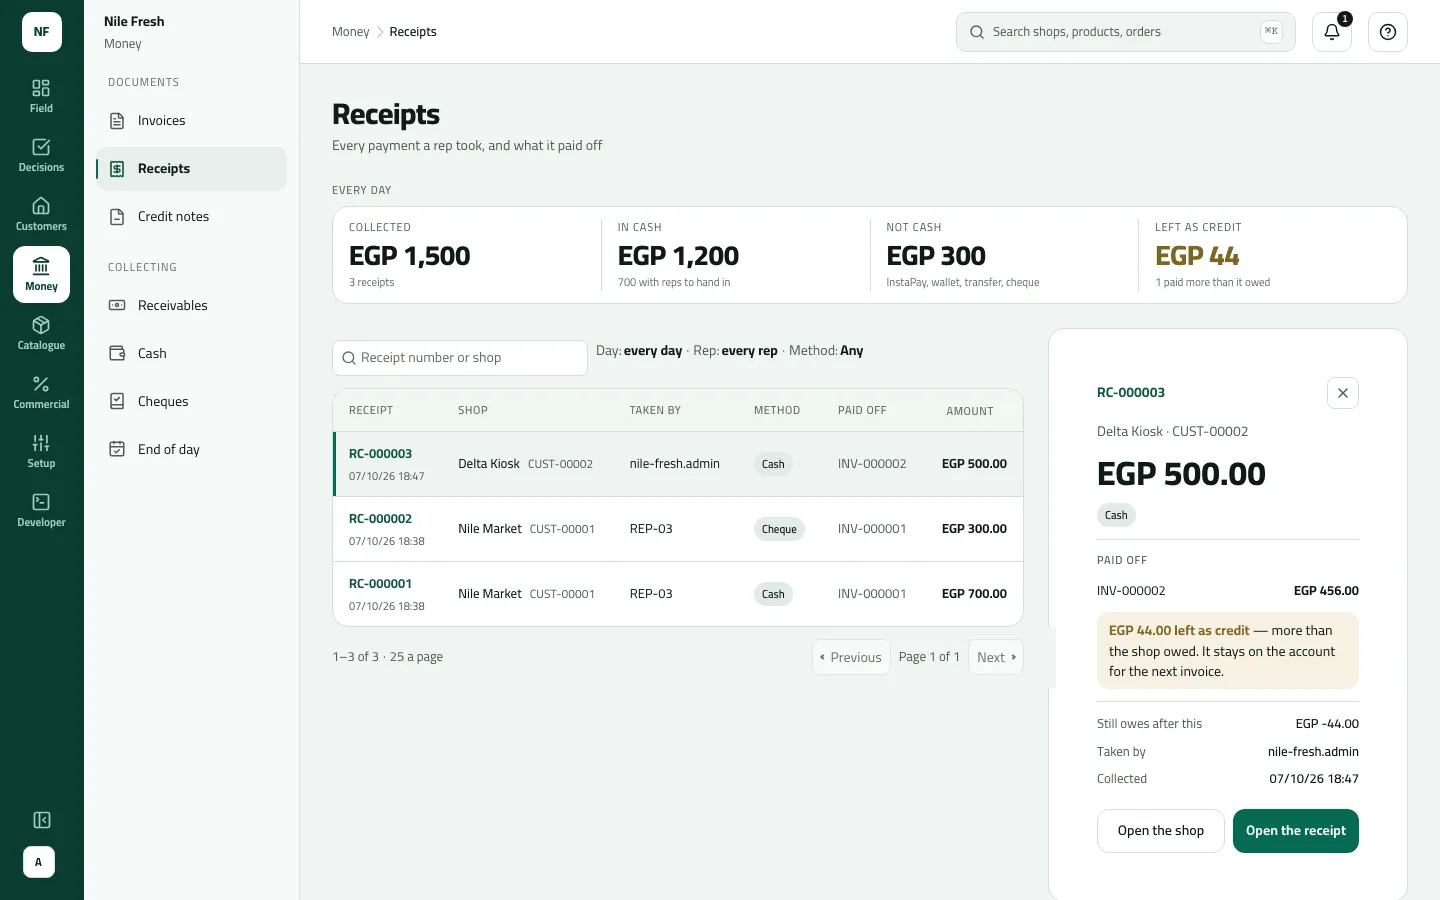This screenshot has height=900, width=1440.
Task: Select Receipts in the sidebar
Action: pyautogui.click(x=191, y=169)
